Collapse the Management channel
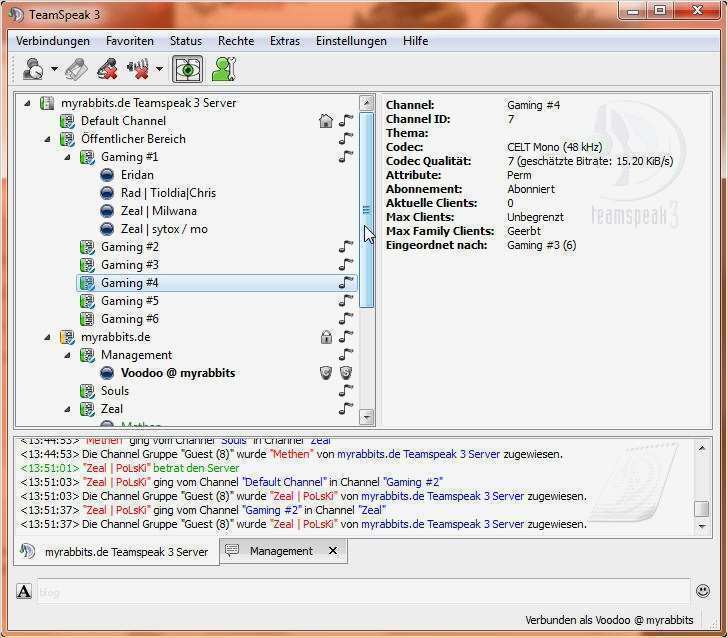 [x=68, y=356]
